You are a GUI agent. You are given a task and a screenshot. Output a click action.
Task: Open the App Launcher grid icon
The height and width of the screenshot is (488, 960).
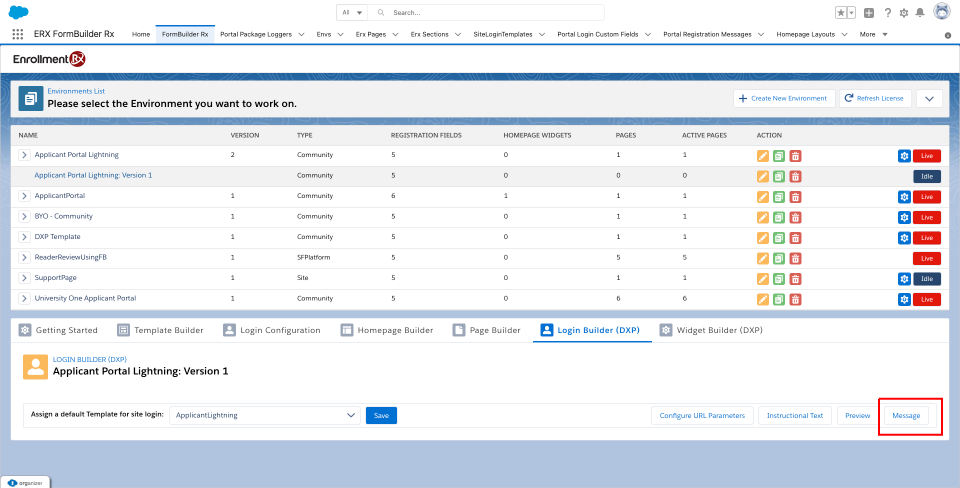tap(17, 34)
